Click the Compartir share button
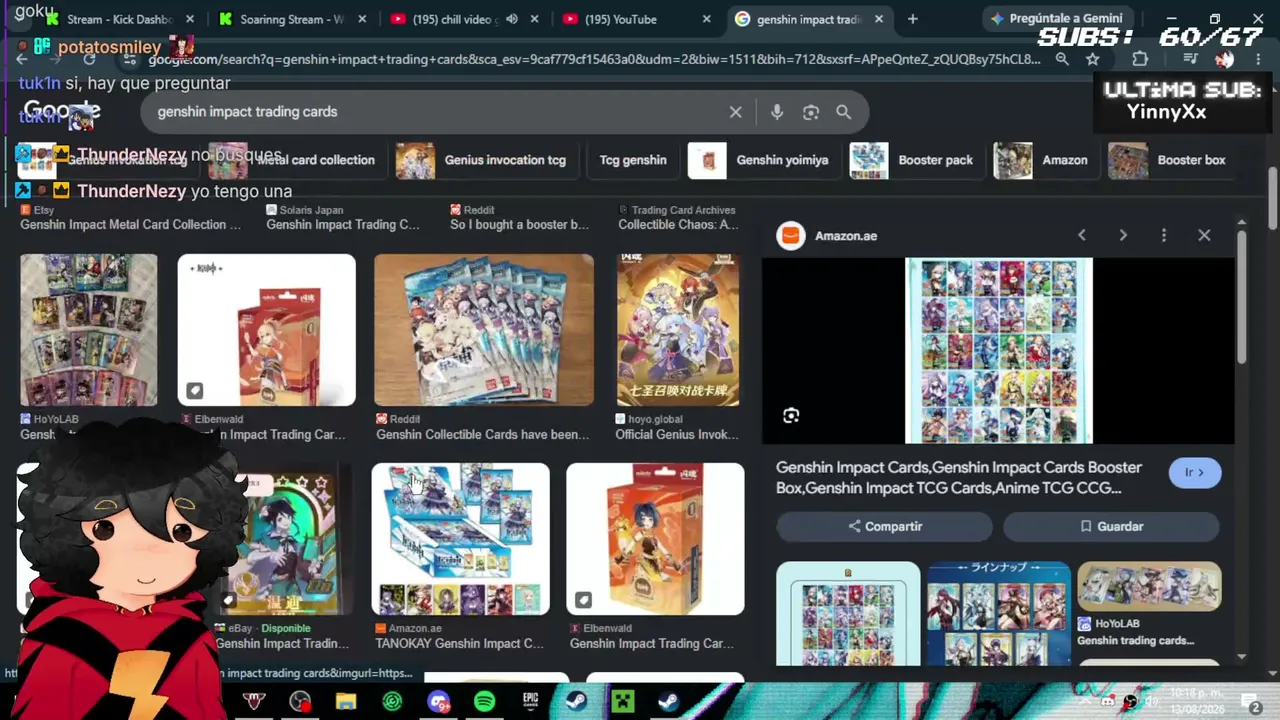Screen dimensions: 1280x720 click(885, 526)
